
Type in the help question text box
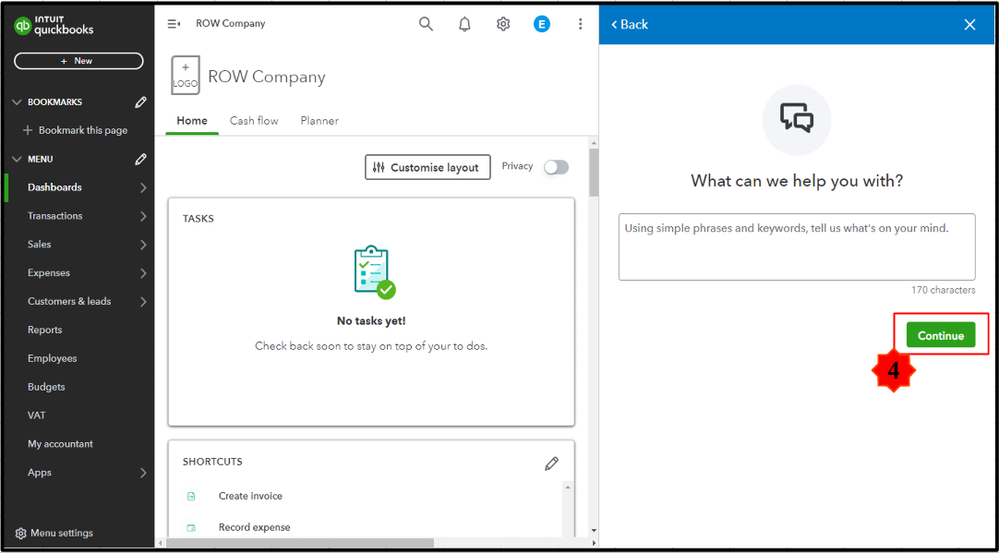tap(796, 246)
